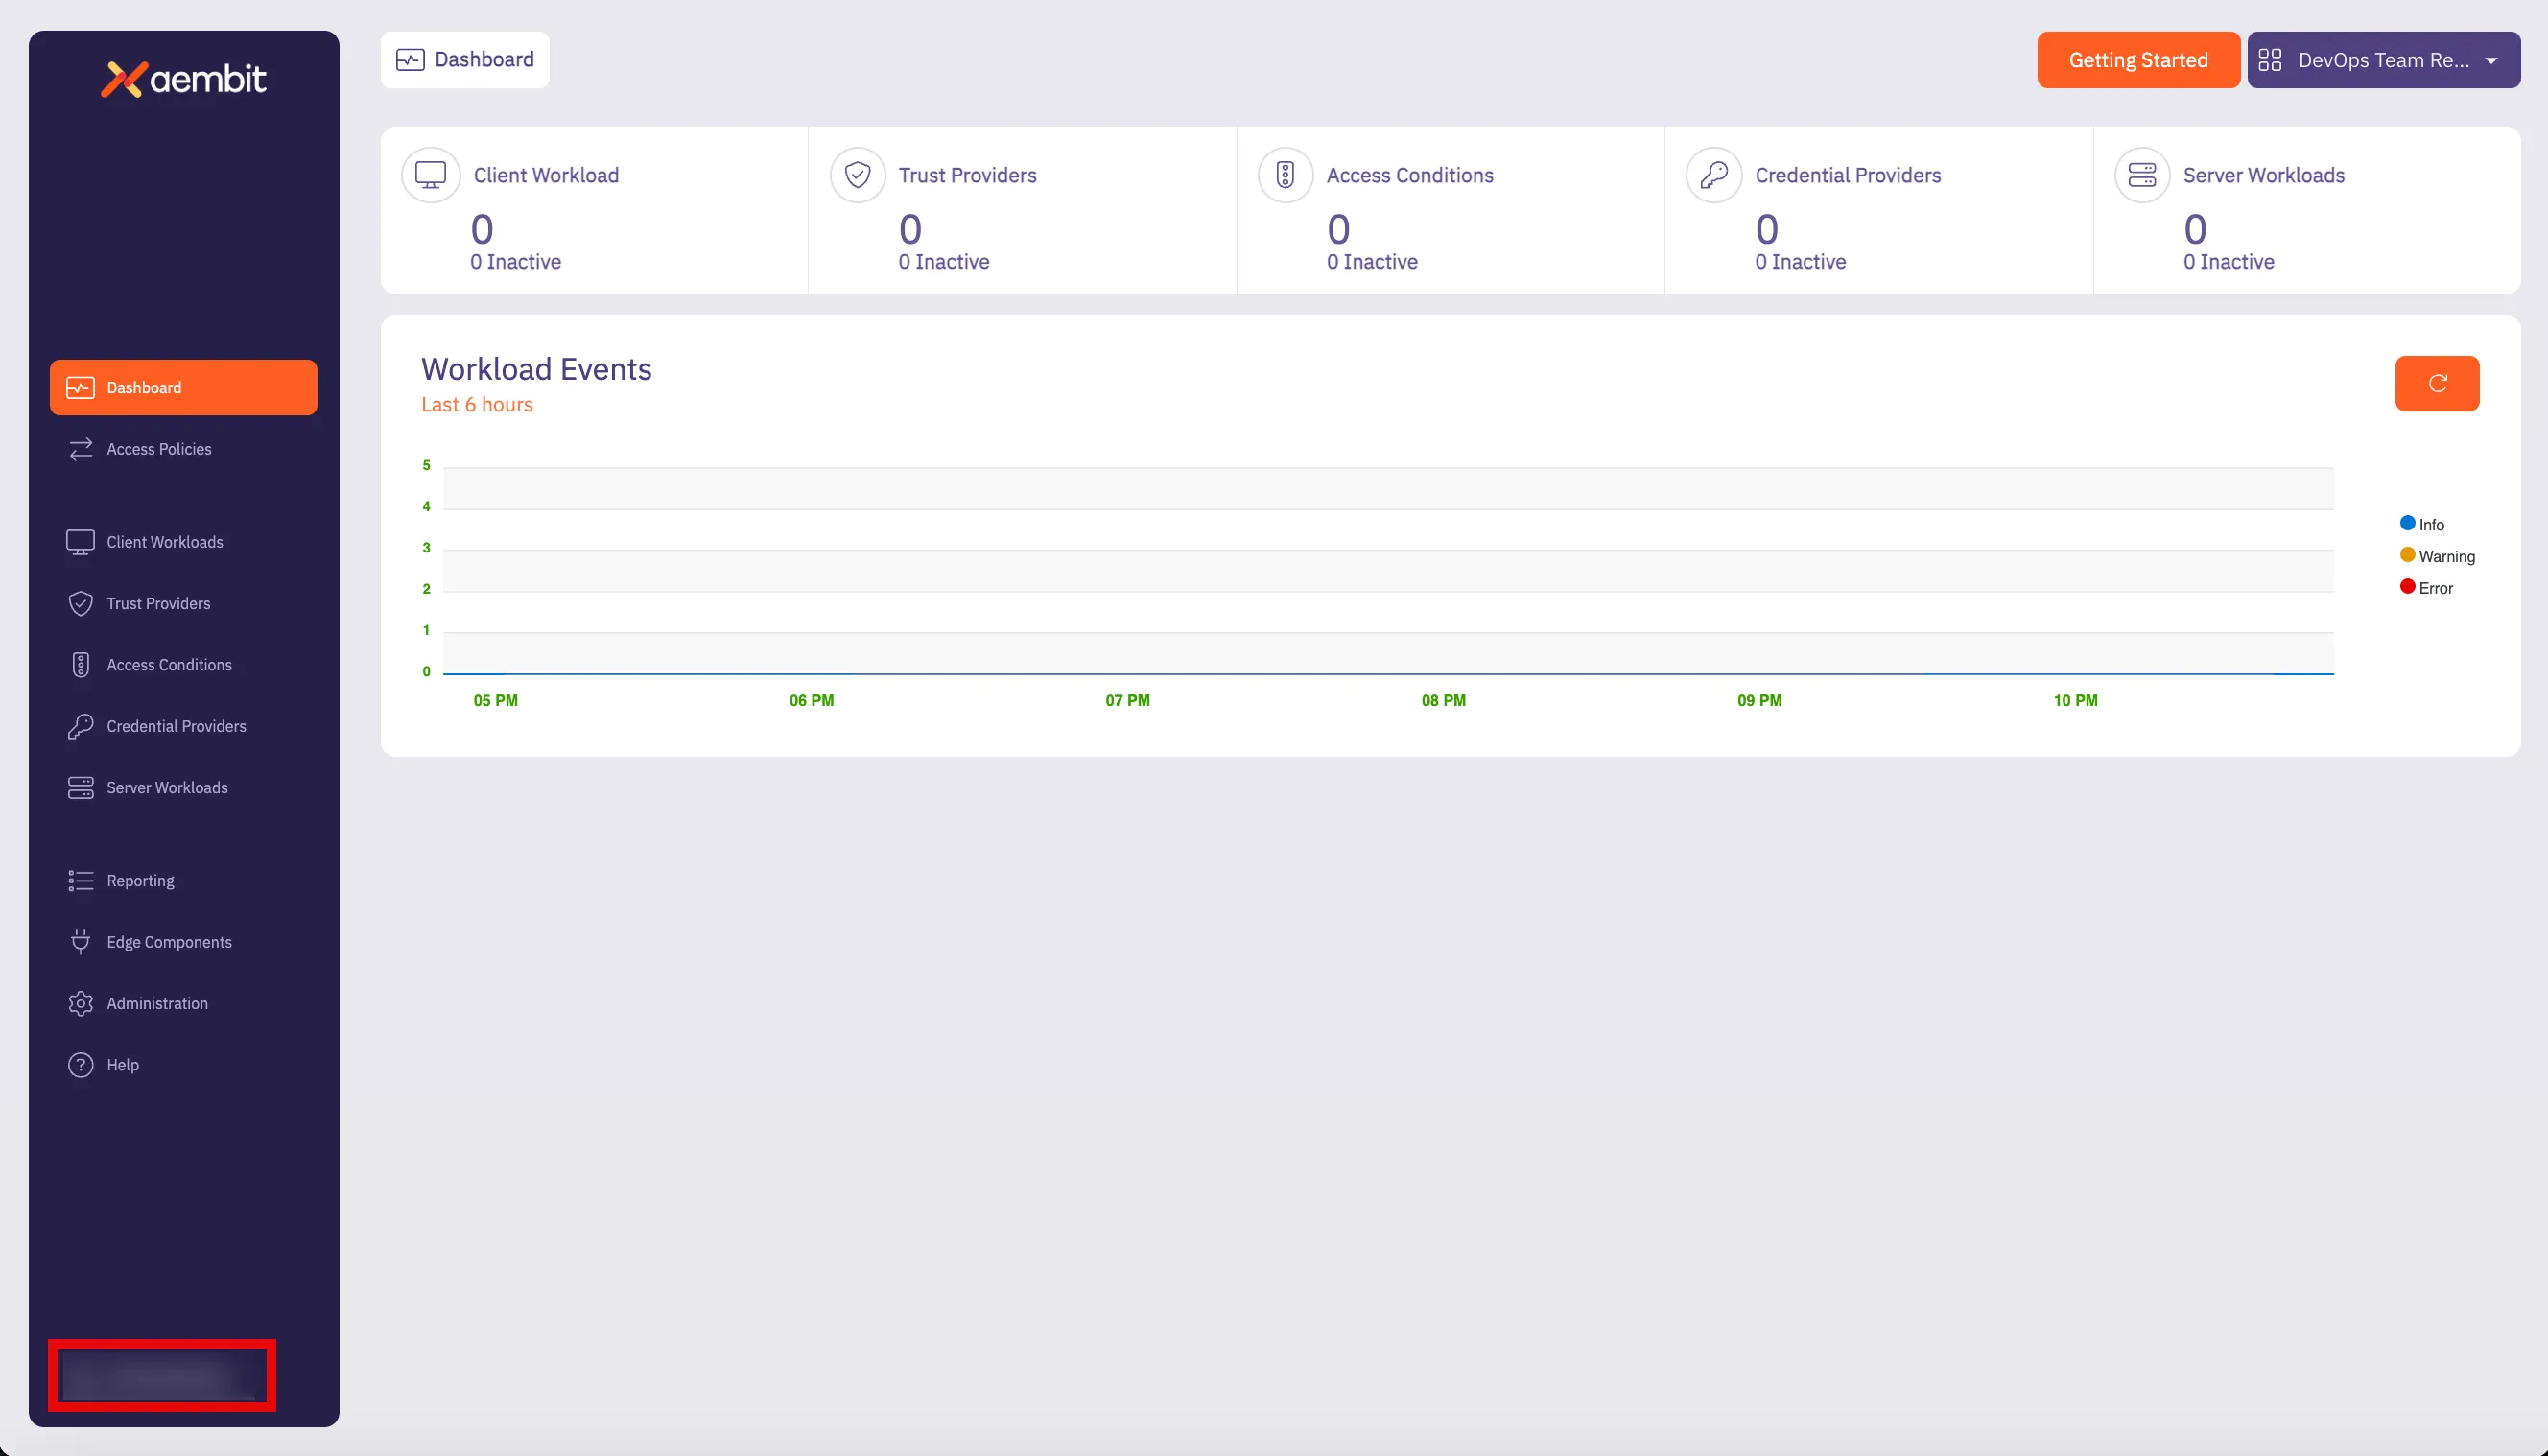Toggle the Error legend entry

click(x=2432, y=588)
